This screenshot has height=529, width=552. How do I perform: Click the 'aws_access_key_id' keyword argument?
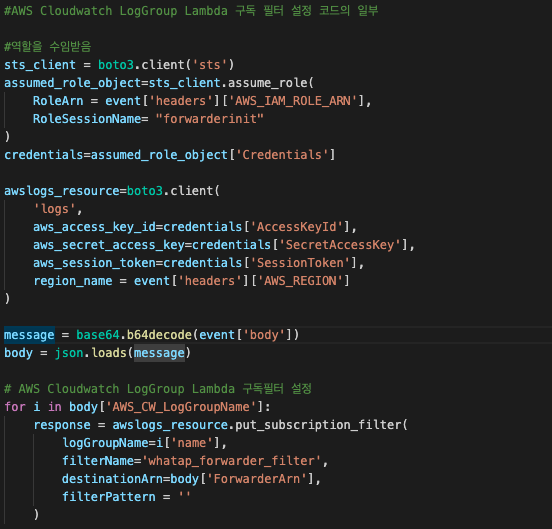click(94, 227)
